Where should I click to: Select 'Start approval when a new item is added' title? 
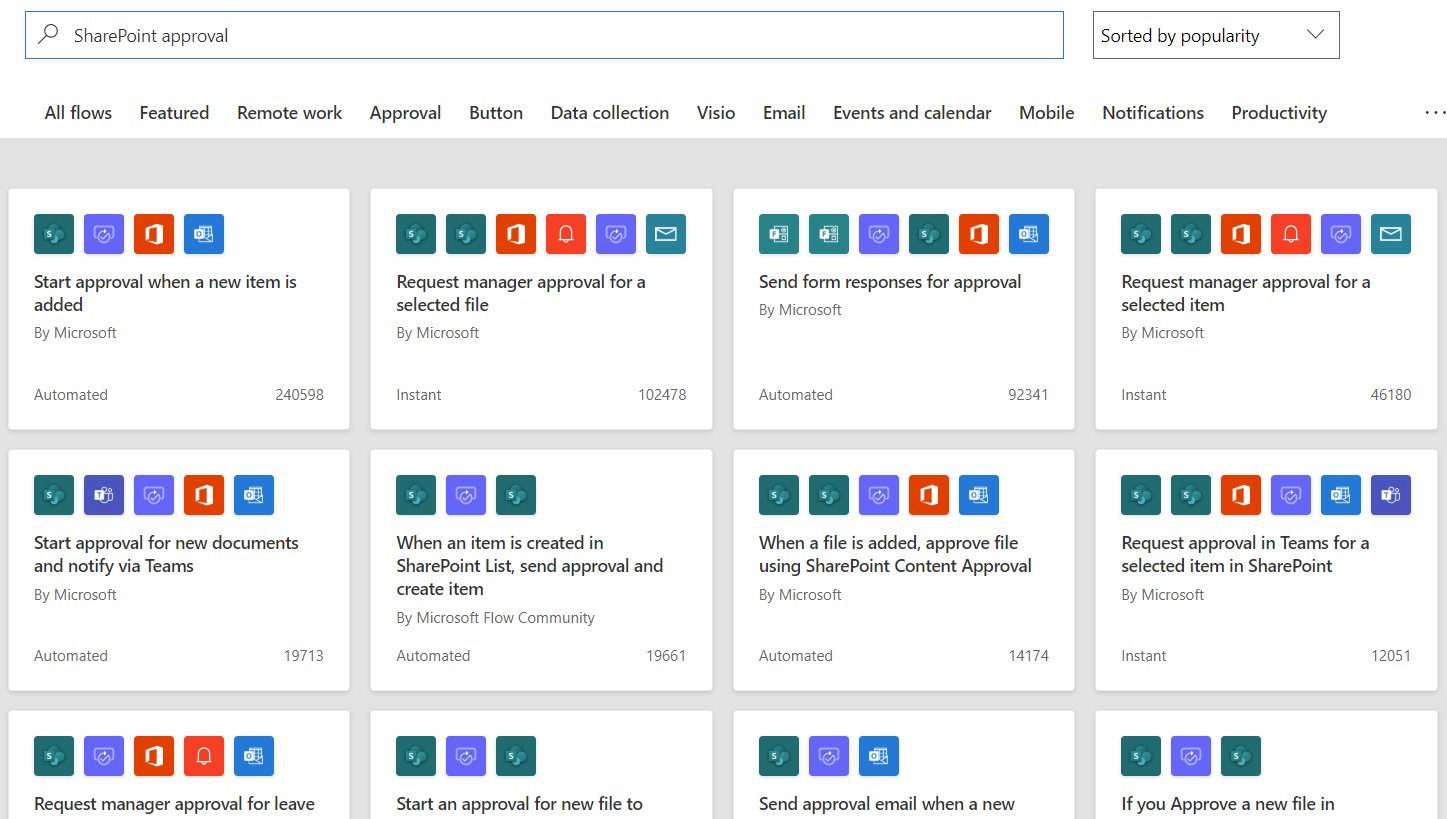tap(165, 293)
